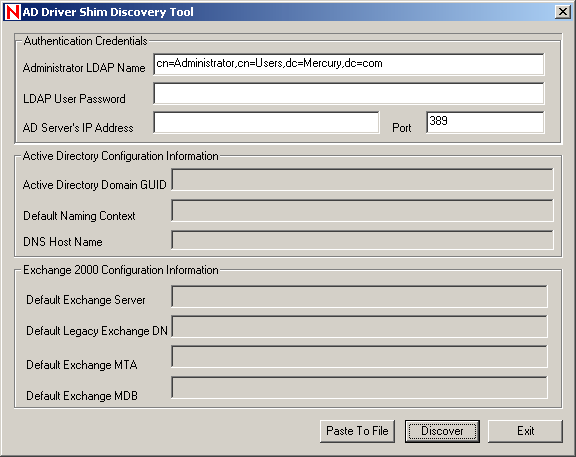Click the "Default Exchange MTA" label
576x457 pixels.
82,365
